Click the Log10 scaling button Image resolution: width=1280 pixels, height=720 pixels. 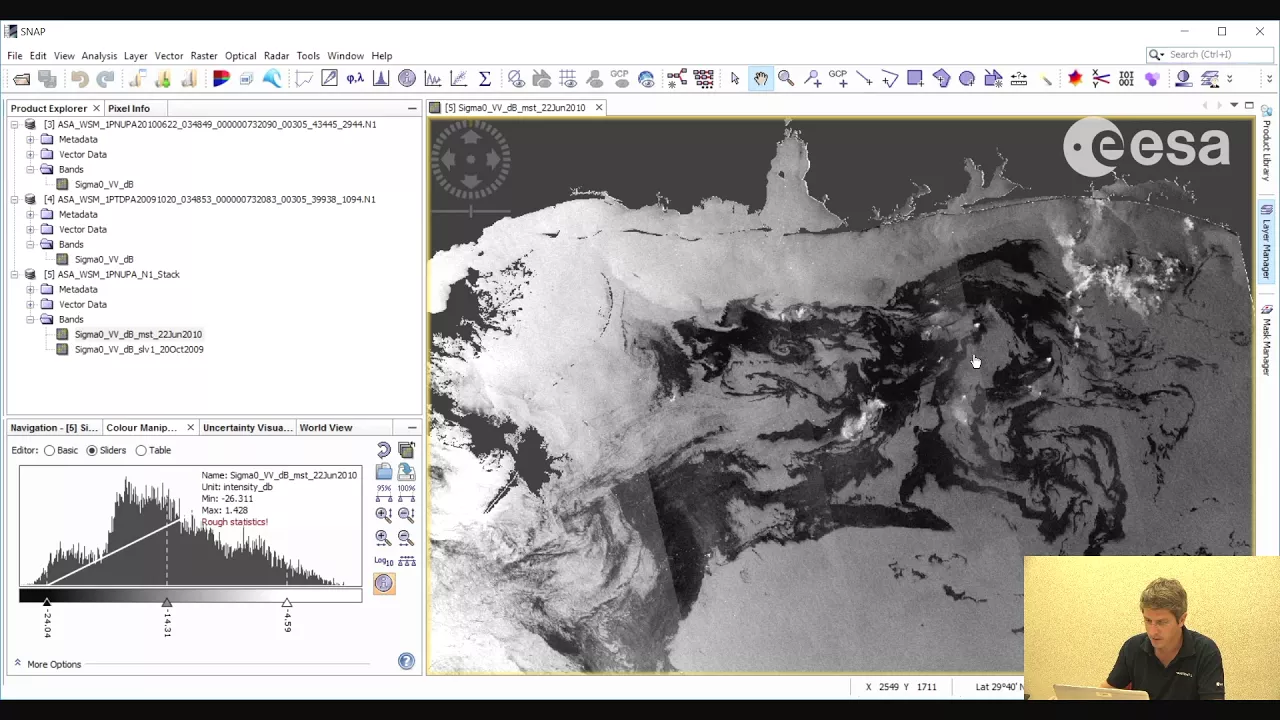tap(383, 561)
